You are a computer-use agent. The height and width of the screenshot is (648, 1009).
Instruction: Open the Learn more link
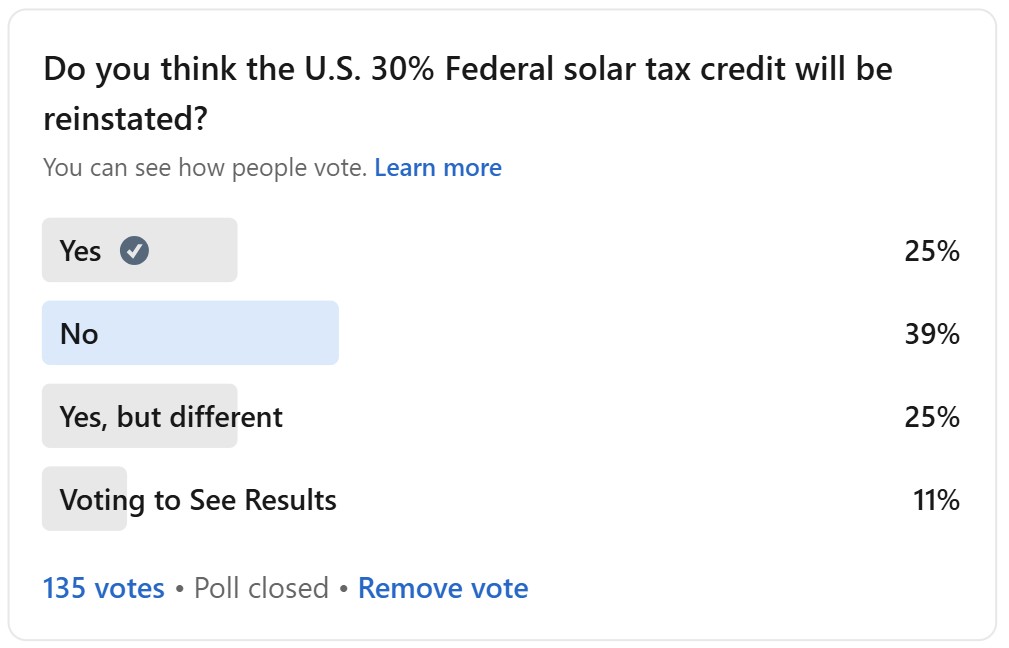click(438, 167)
